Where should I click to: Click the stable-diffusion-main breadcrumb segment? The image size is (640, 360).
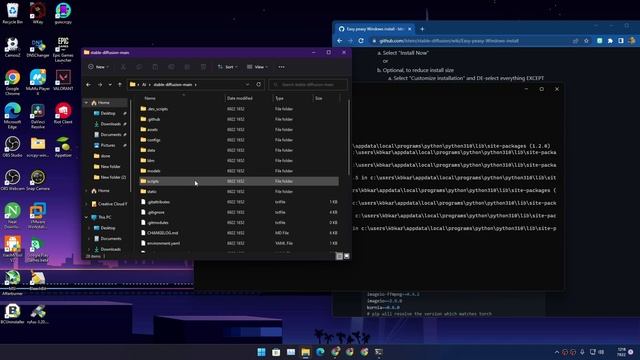(172, 84)
